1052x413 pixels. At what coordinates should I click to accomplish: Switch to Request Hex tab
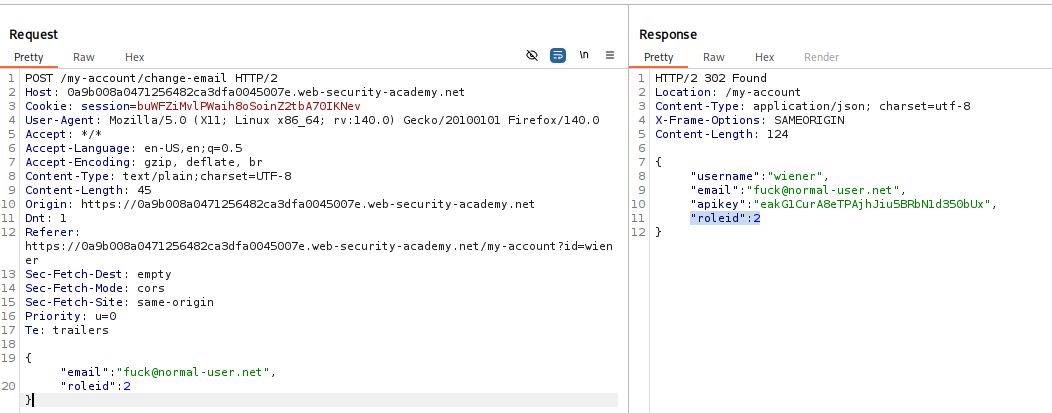point(134,57)
